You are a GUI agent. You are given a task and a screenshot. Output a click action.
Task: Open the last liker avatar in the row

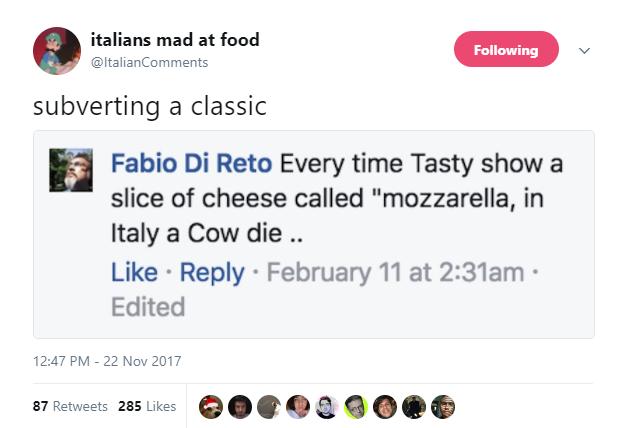[443, 406]
